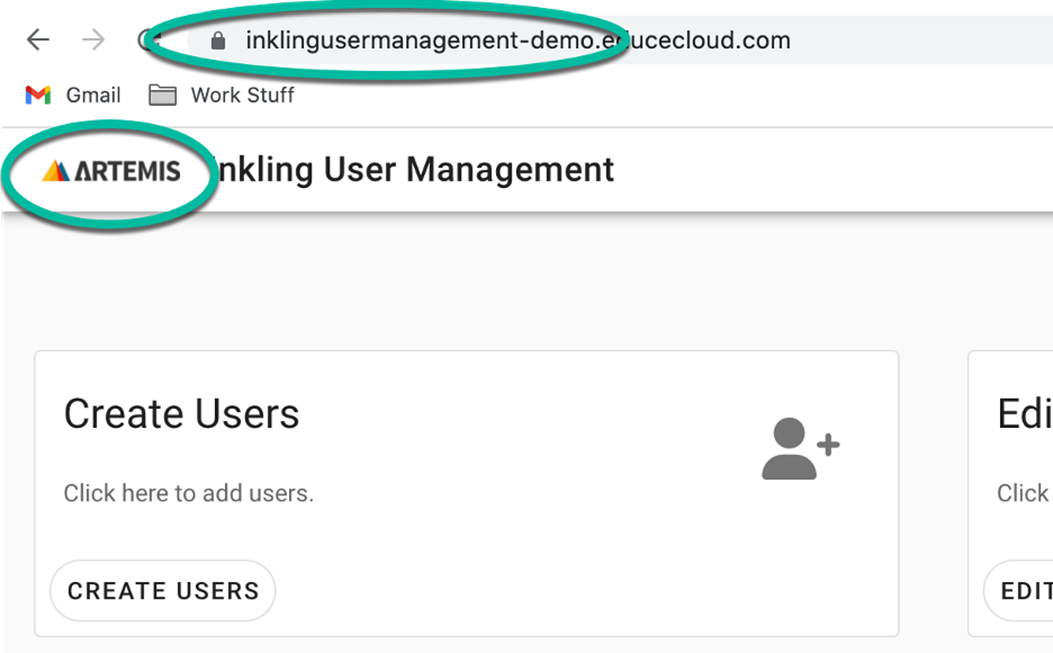The image size is (1053, 653).
Task: Click the Work Stuff folder icon
Action: click(162, 95)
